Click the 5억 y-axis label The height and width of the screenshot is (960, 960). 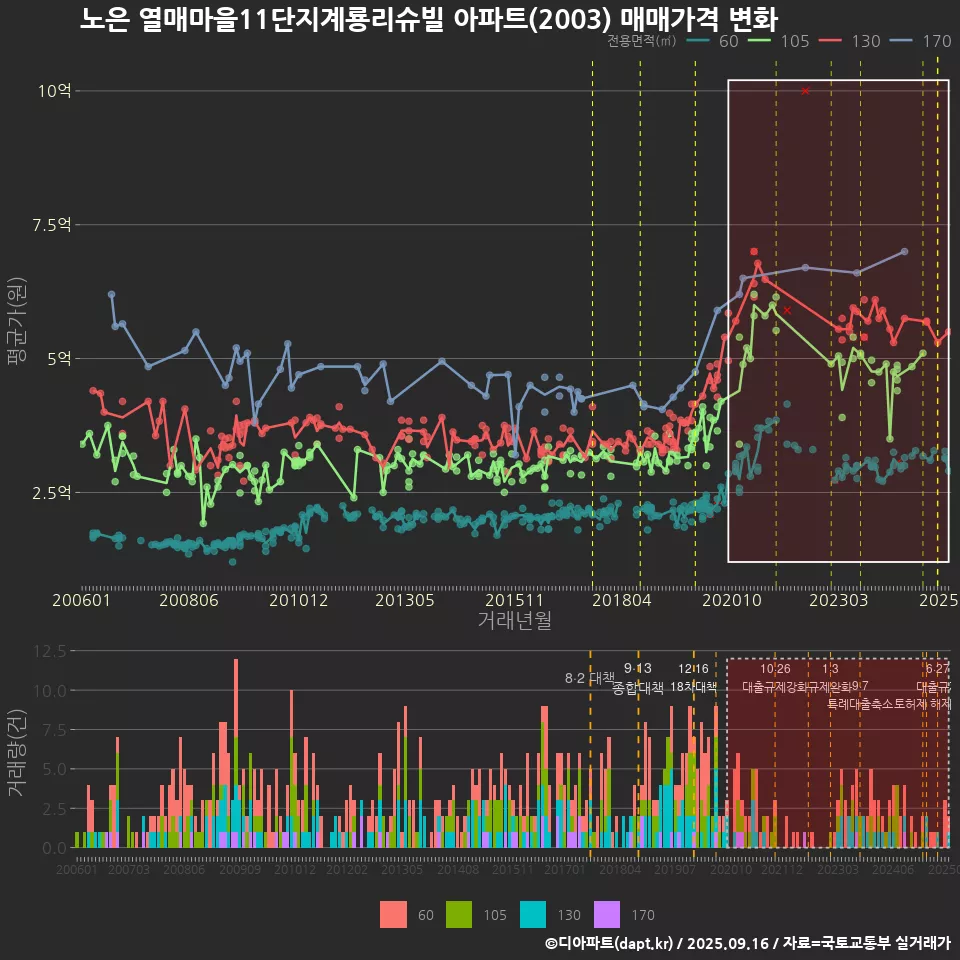point(59,358)
